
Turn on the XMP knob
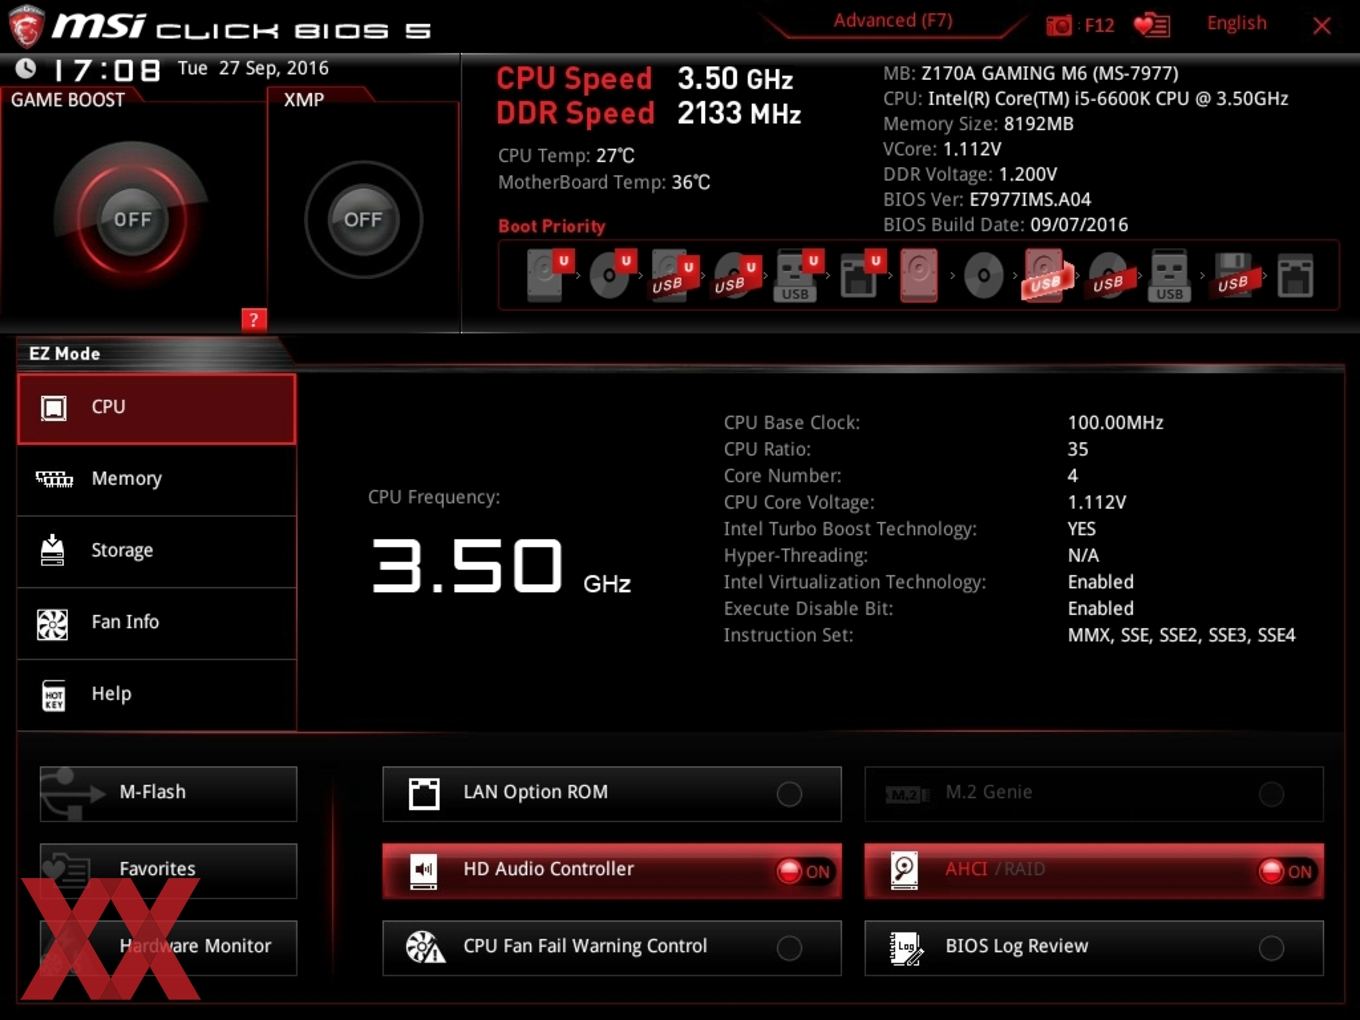coord(363,219)
